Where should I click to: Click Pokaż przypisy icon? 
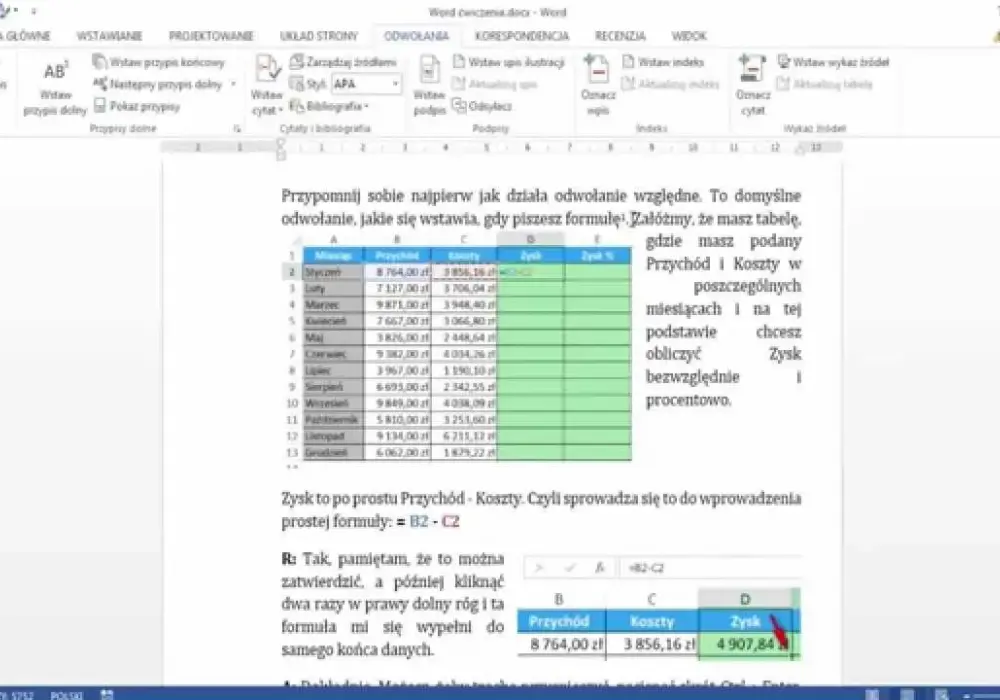point(99,106)
